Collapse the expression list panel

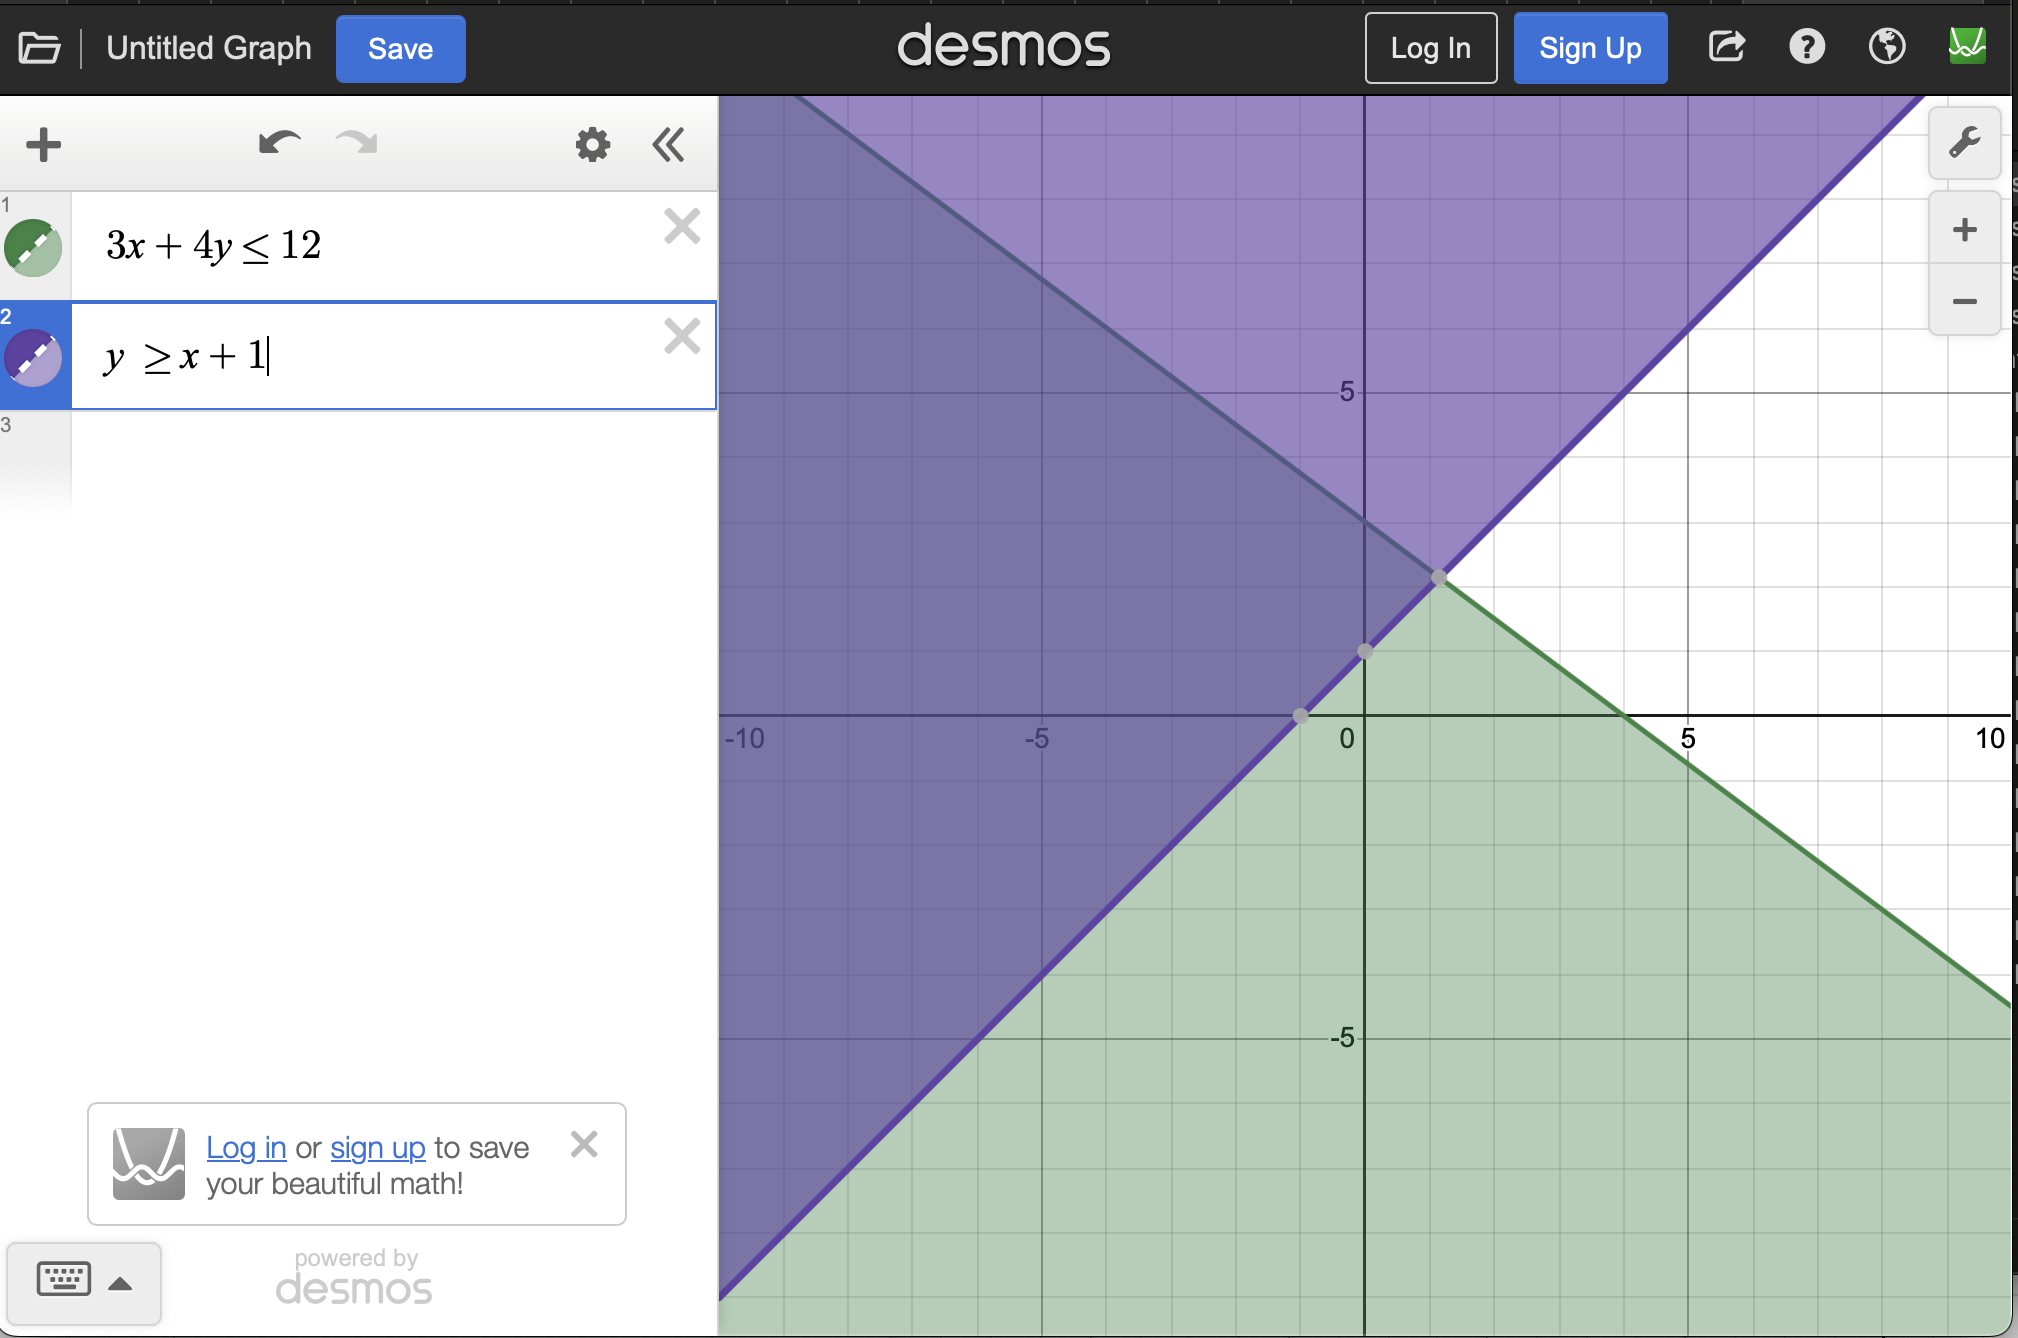[668, 145]
